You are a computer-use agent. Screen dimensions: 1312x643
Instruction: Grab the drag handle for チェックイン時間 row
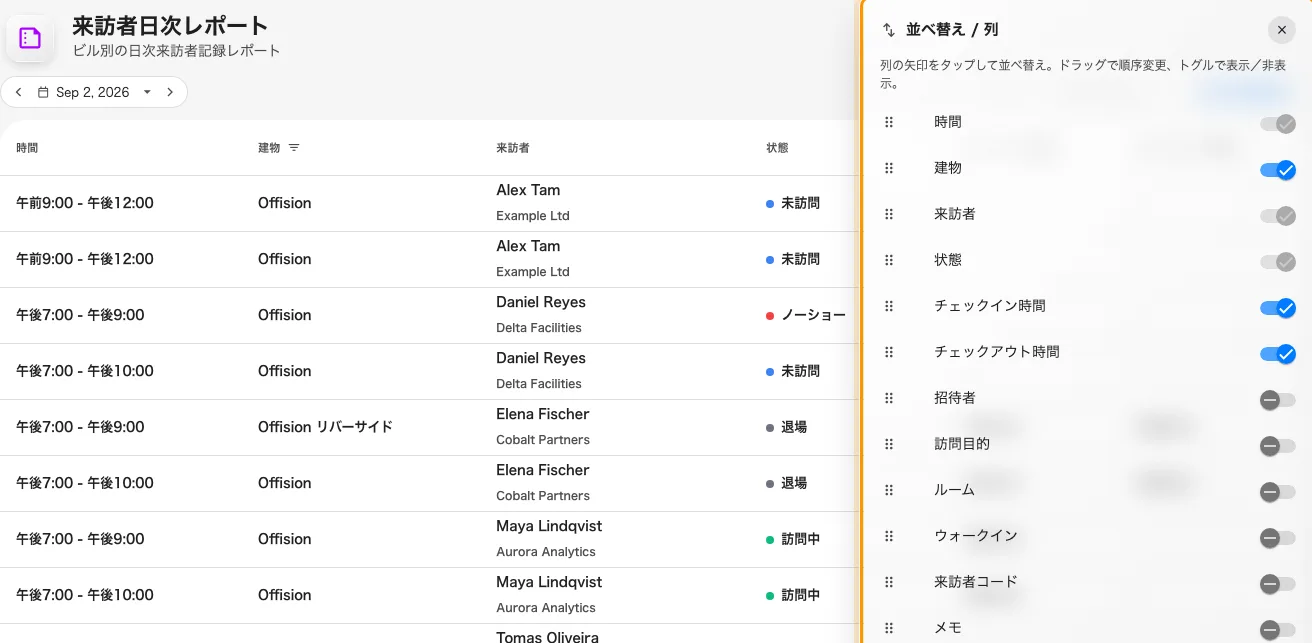click(889, 306)
